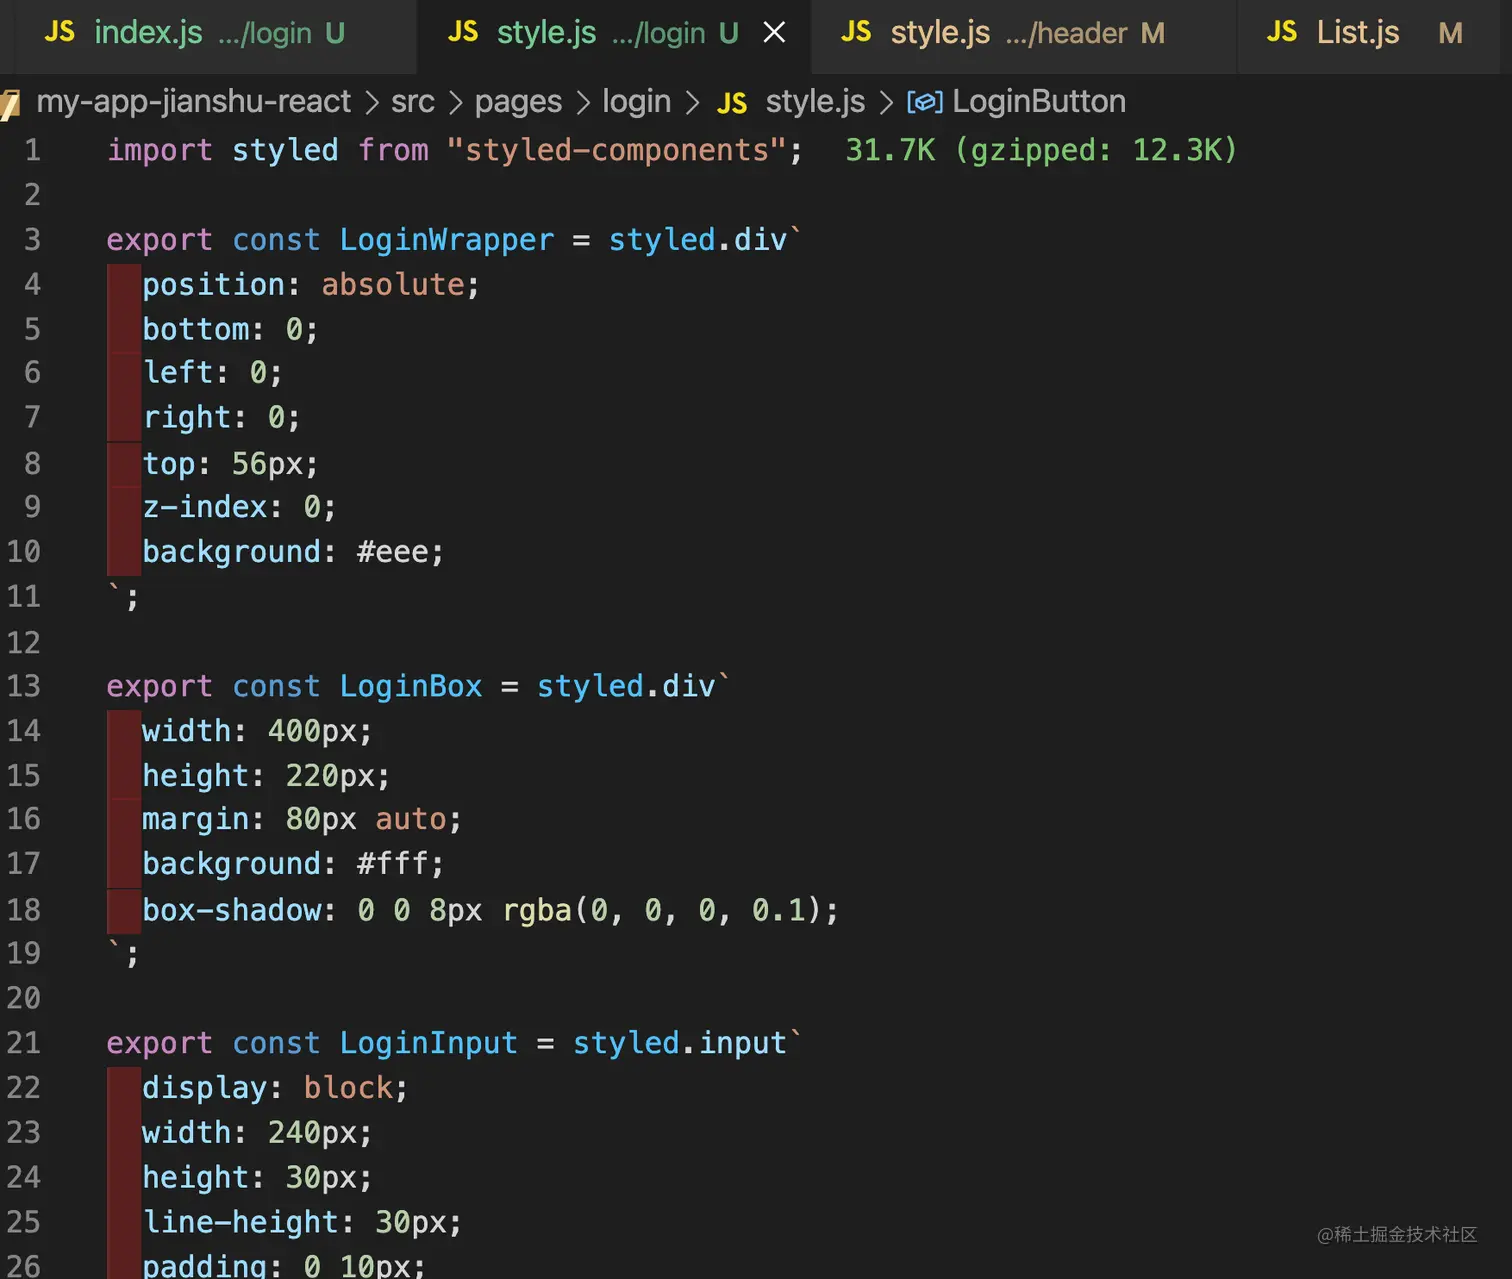Click the "z-index: 0;" declaration
1512x1279 pixels.
click(x=239, y=507)
